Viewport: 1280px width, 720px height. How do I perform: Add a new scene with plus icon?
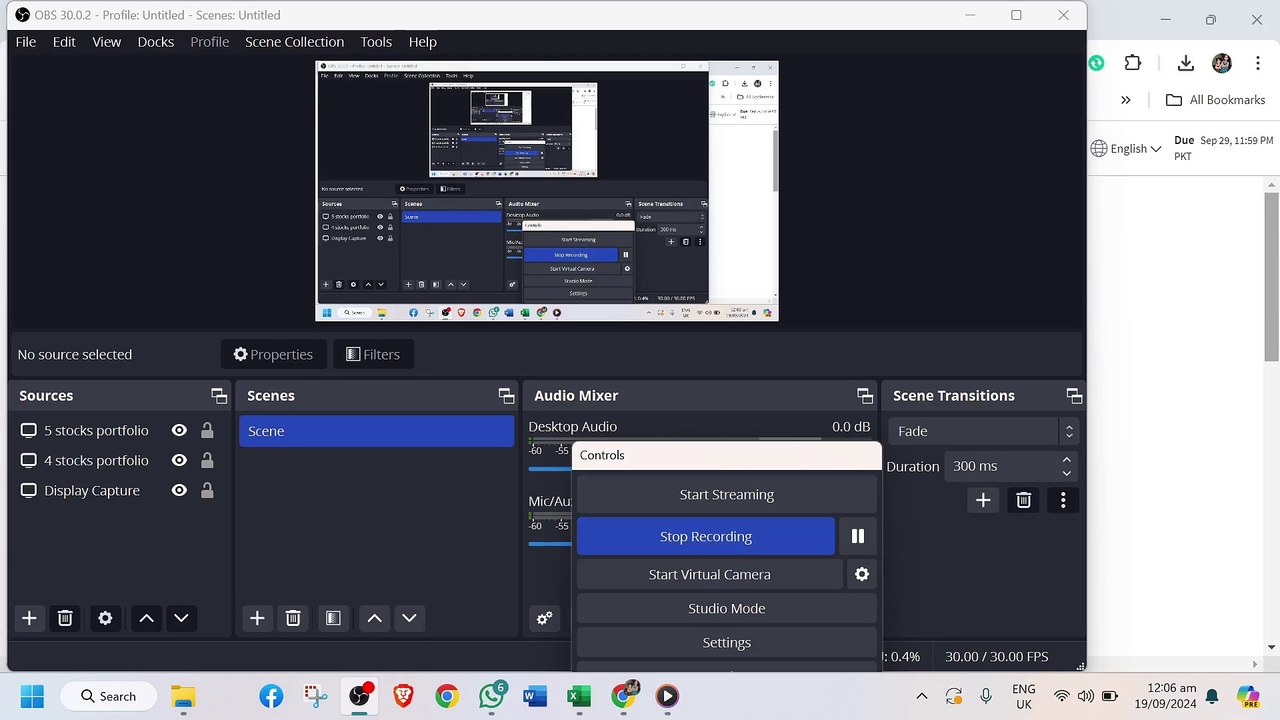coord(257,618)
